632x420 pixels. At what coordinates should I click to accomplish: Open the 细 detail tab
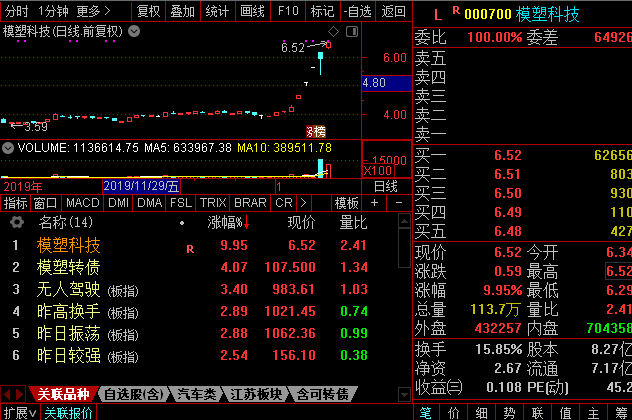point(481,413)
